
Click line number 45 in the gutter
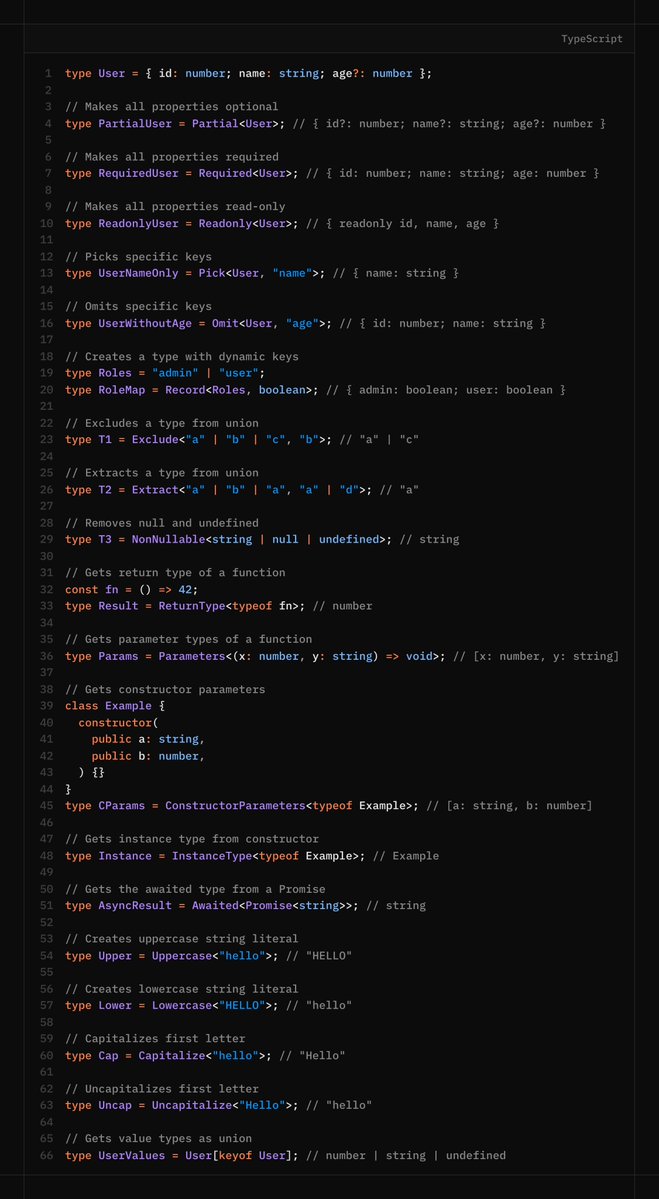coord(47,806)
